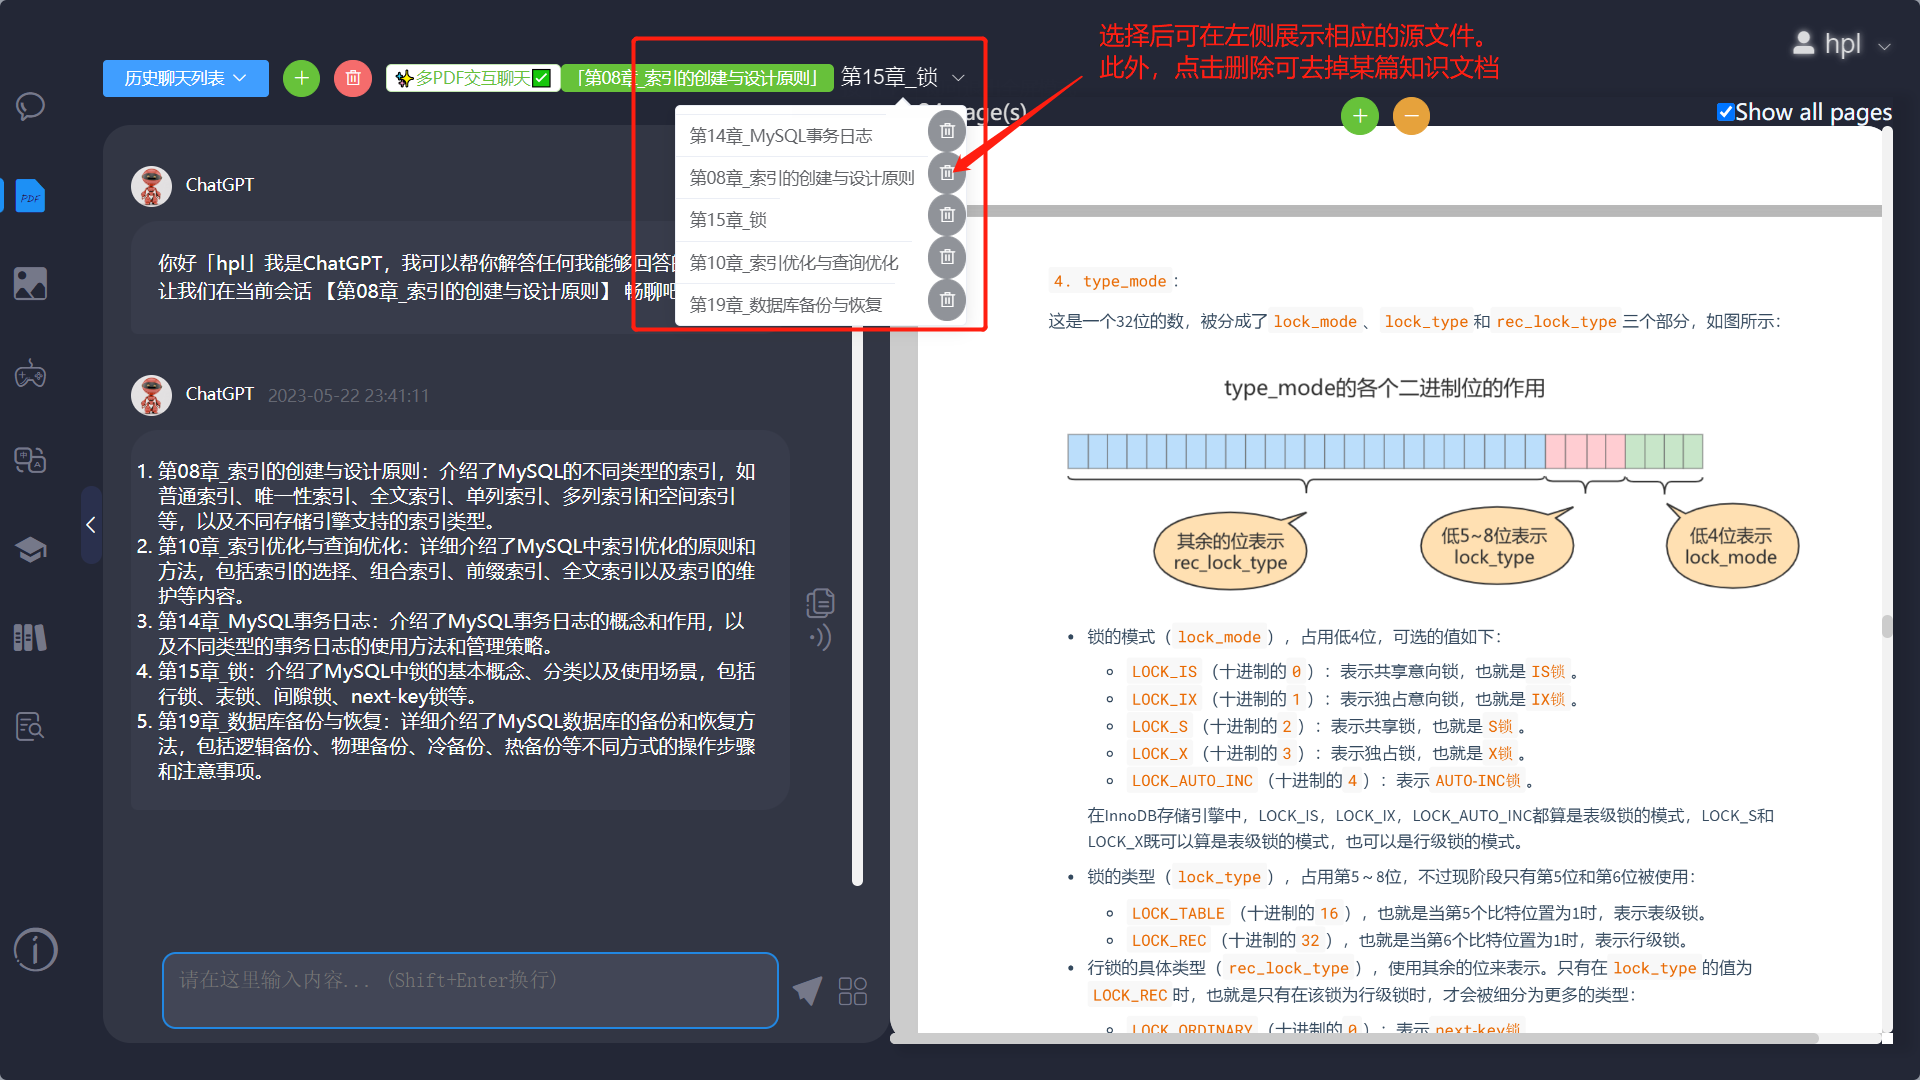
Task: Click the send message paper plane icon
Action: (807, 990)
